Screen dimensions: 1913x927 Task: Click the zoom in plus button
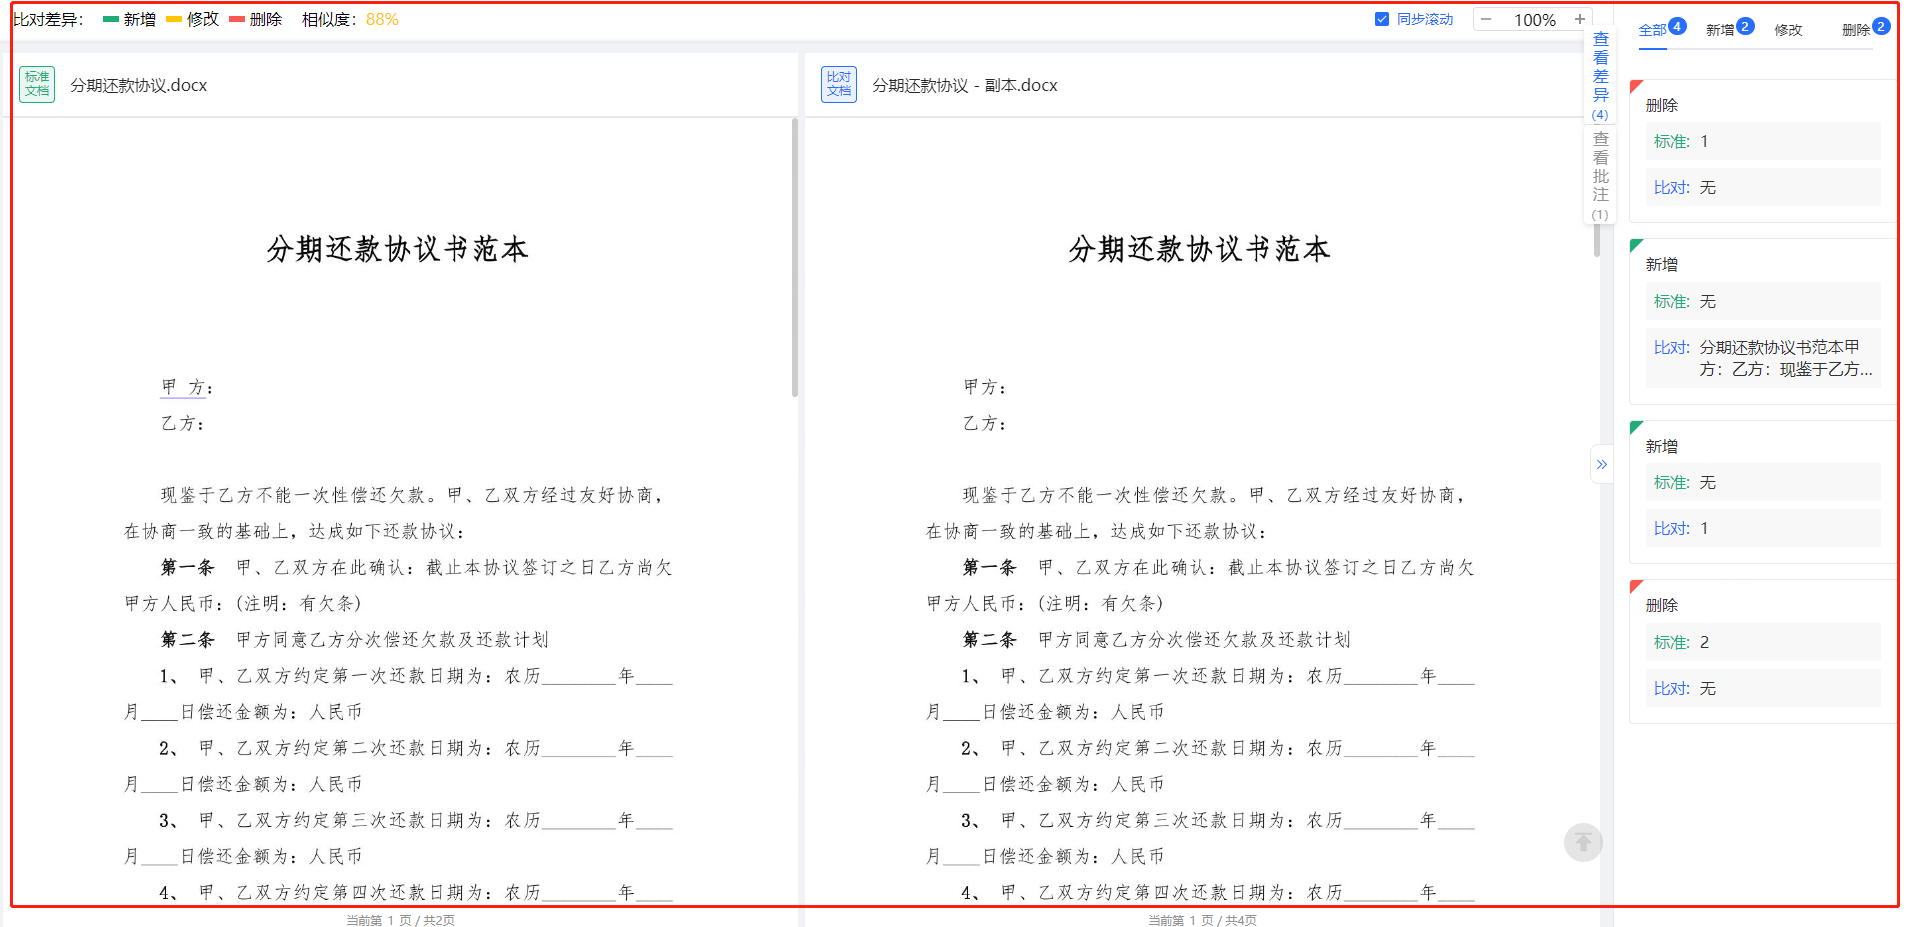pyautogui.click(x=1580, y=19)
